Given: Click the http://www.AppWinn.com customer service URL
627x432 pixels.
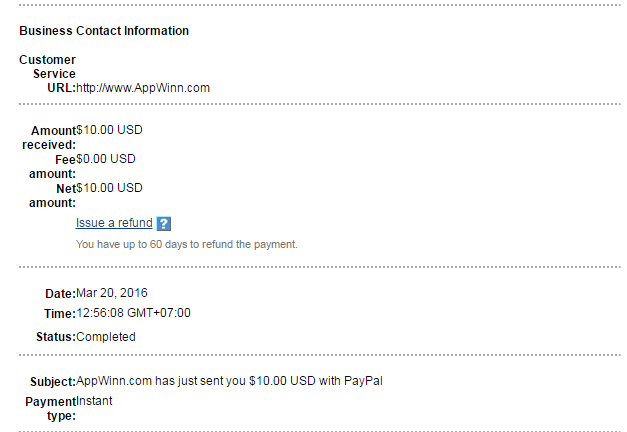Looking at the screenshot, I should pos(143,88).
